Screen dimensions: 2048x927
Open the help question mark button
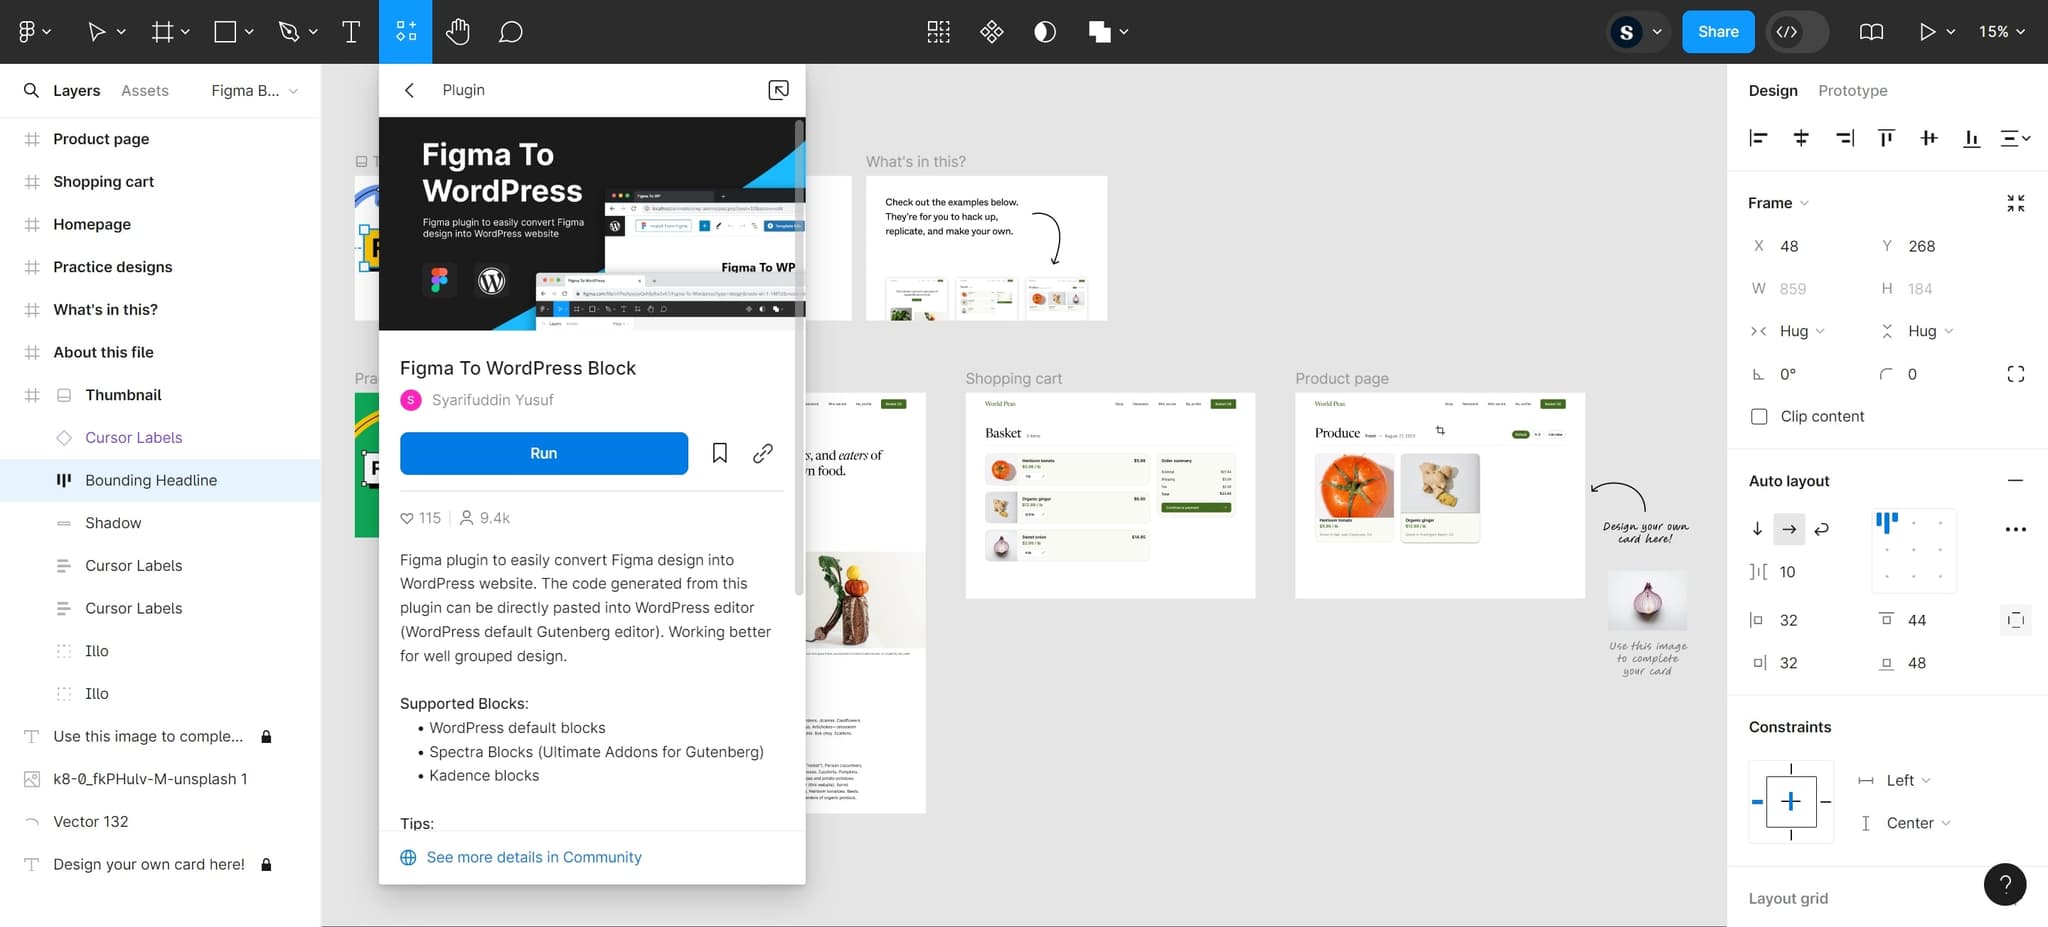coord(2004,884)
